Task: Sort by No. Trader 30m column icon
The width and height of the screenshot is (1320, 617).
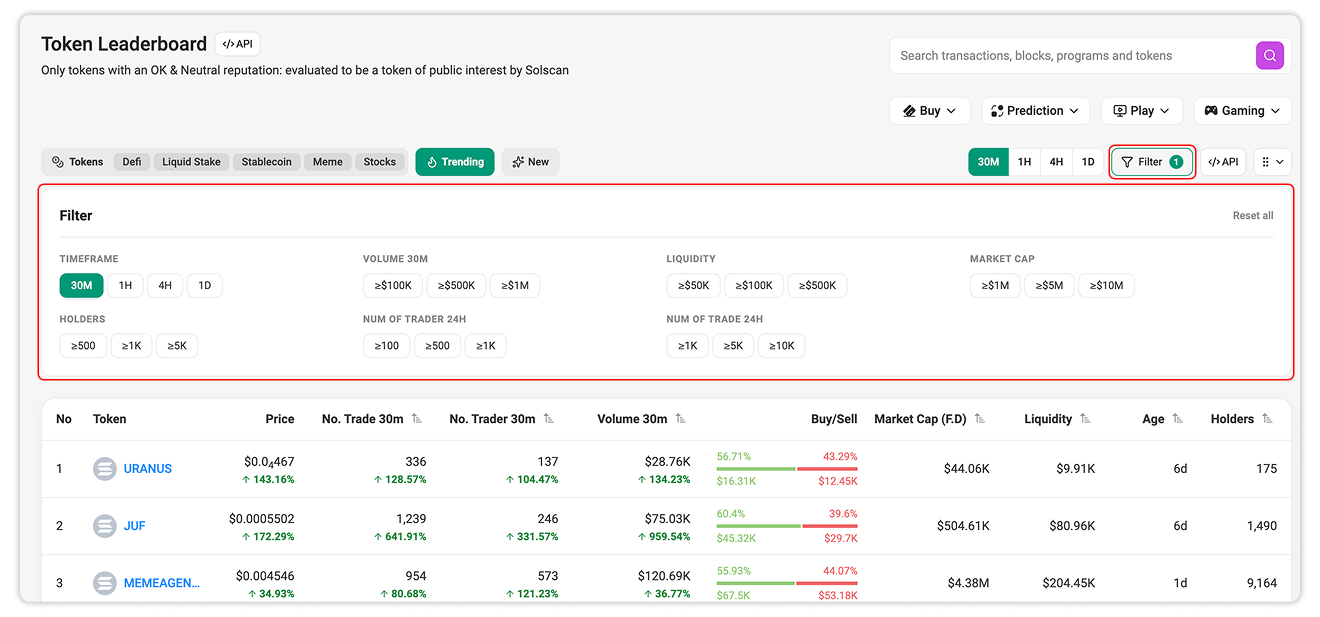Action: click(549, 419)
